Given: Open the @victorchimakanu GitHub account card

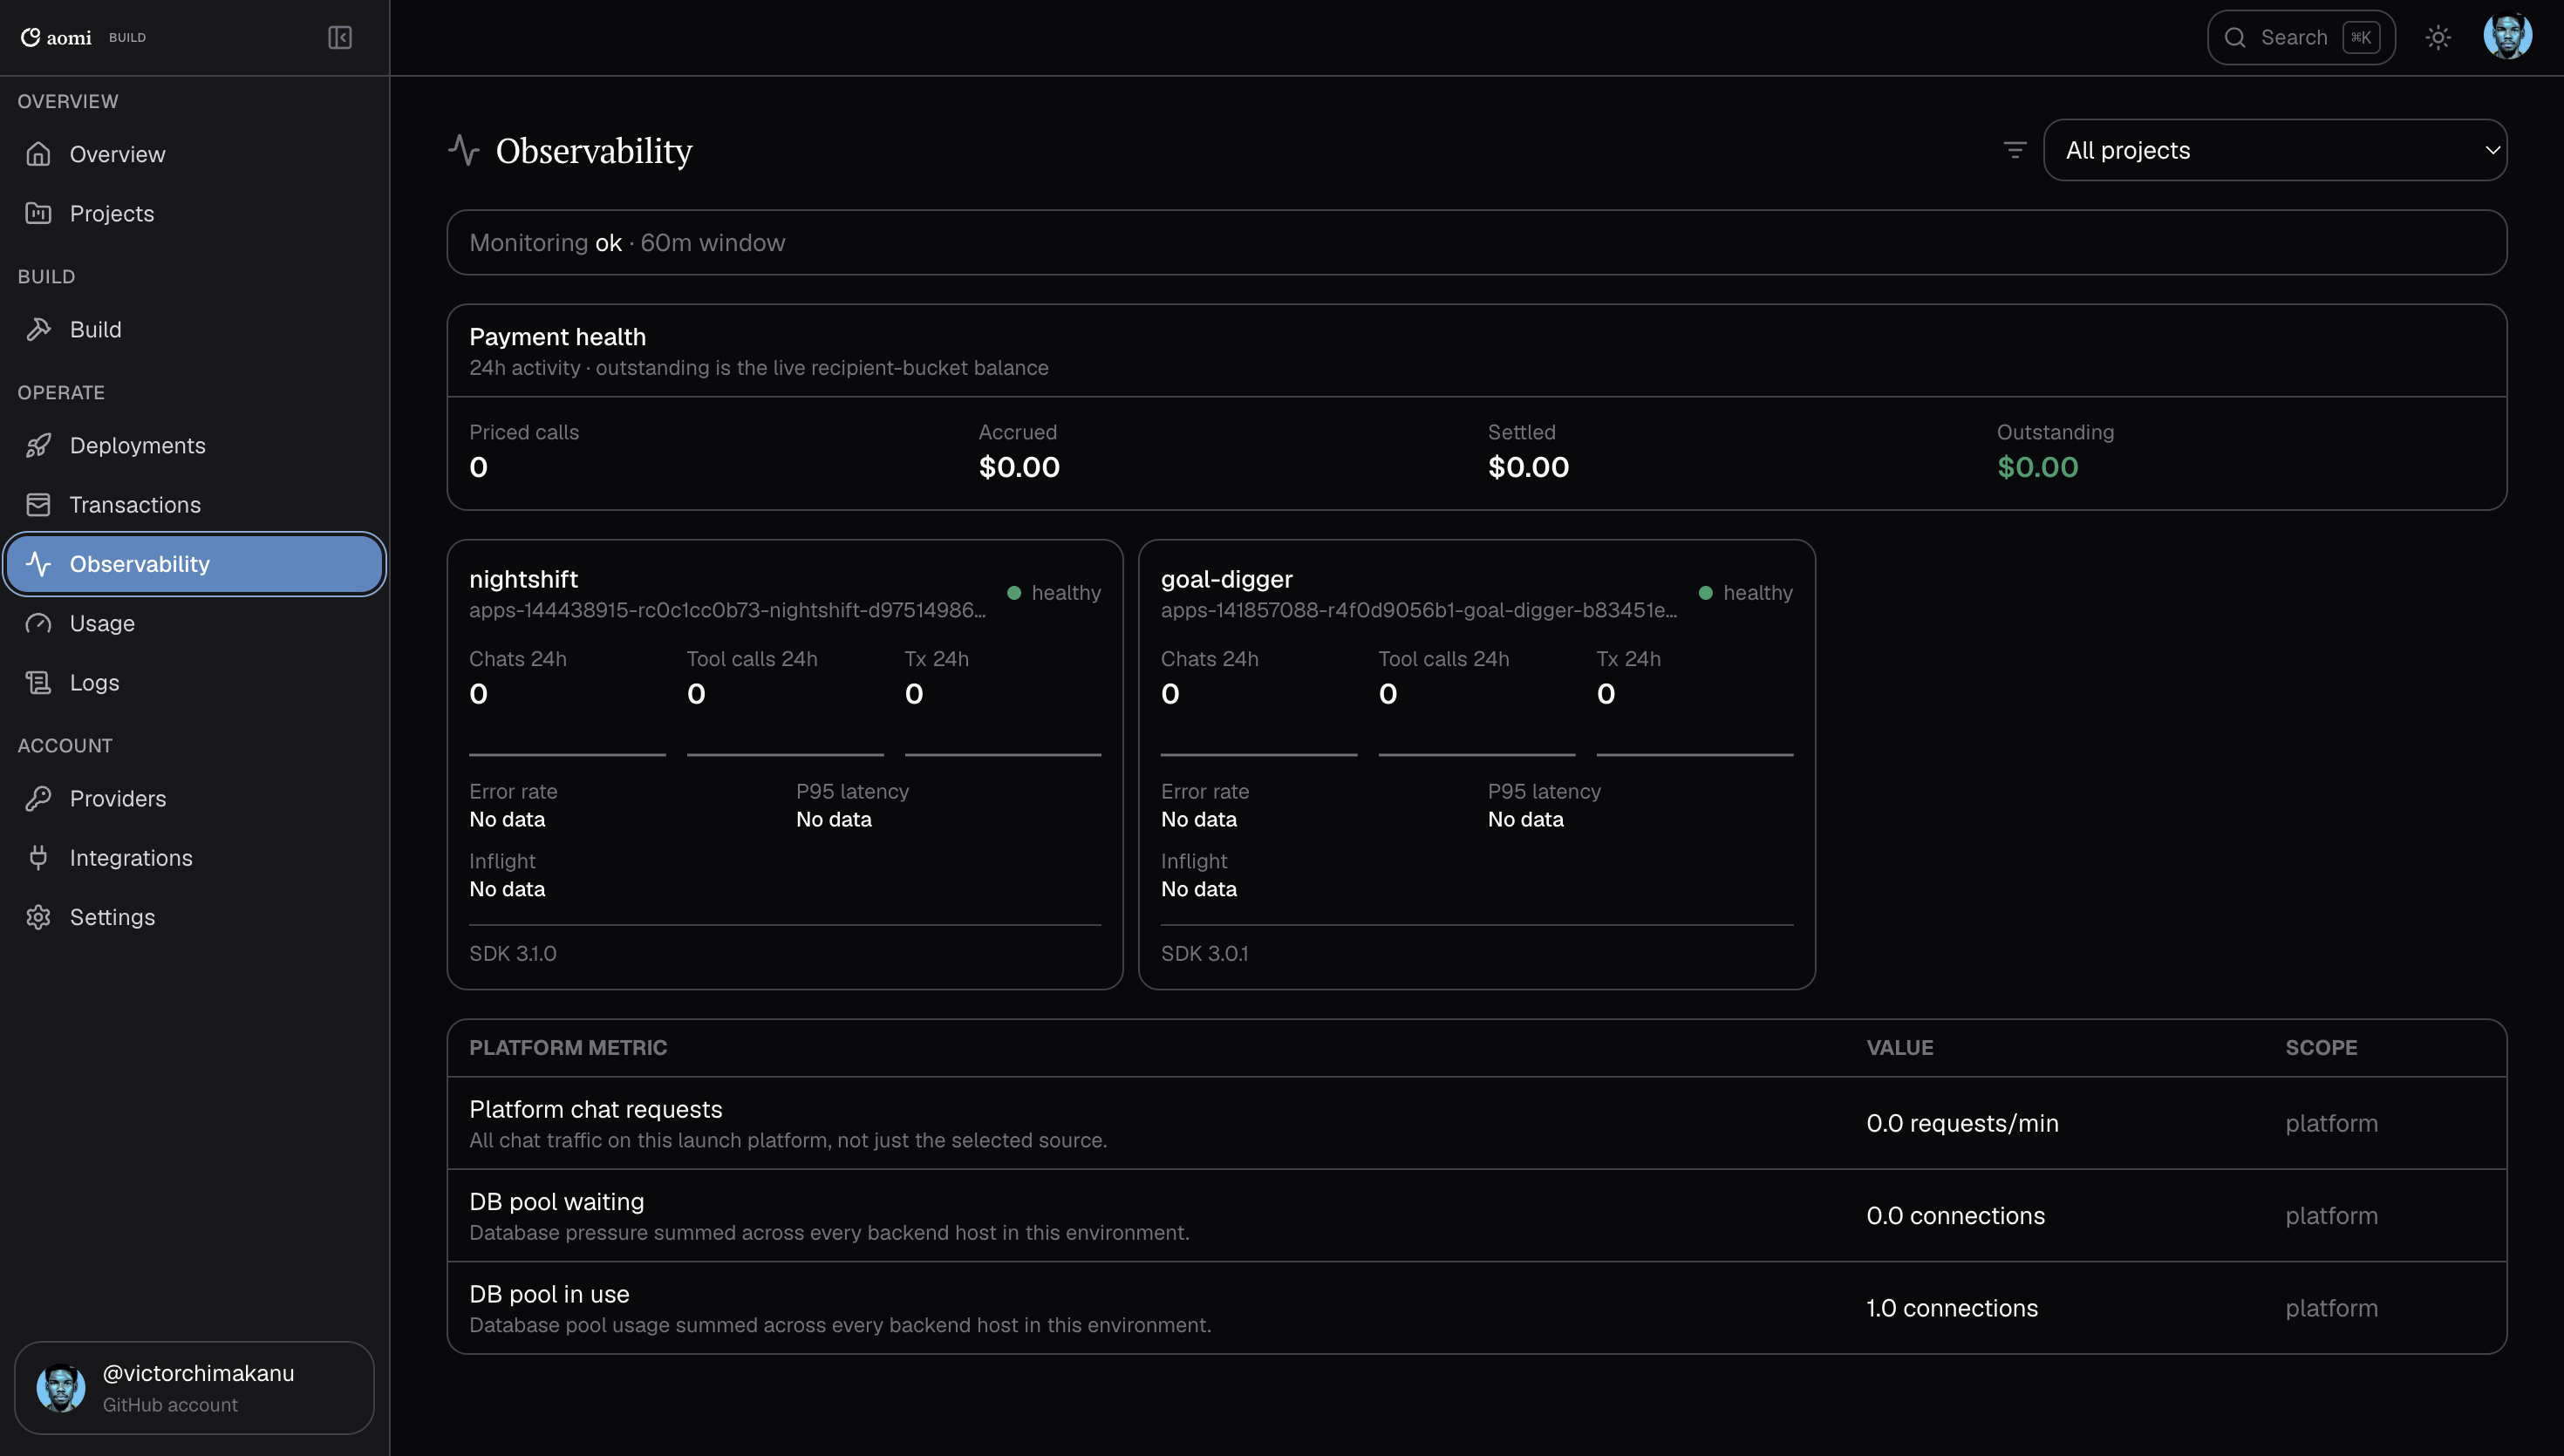Looking at the screenshot, I should click(195, 1388).
